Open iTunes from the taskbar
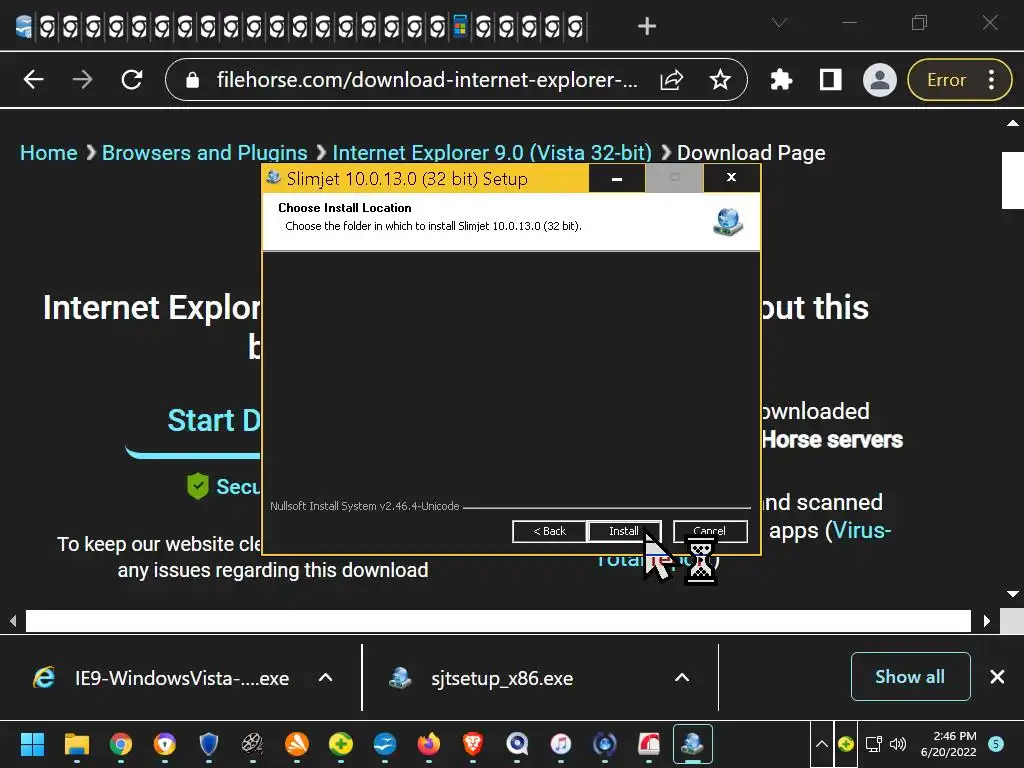 [560, 744]
